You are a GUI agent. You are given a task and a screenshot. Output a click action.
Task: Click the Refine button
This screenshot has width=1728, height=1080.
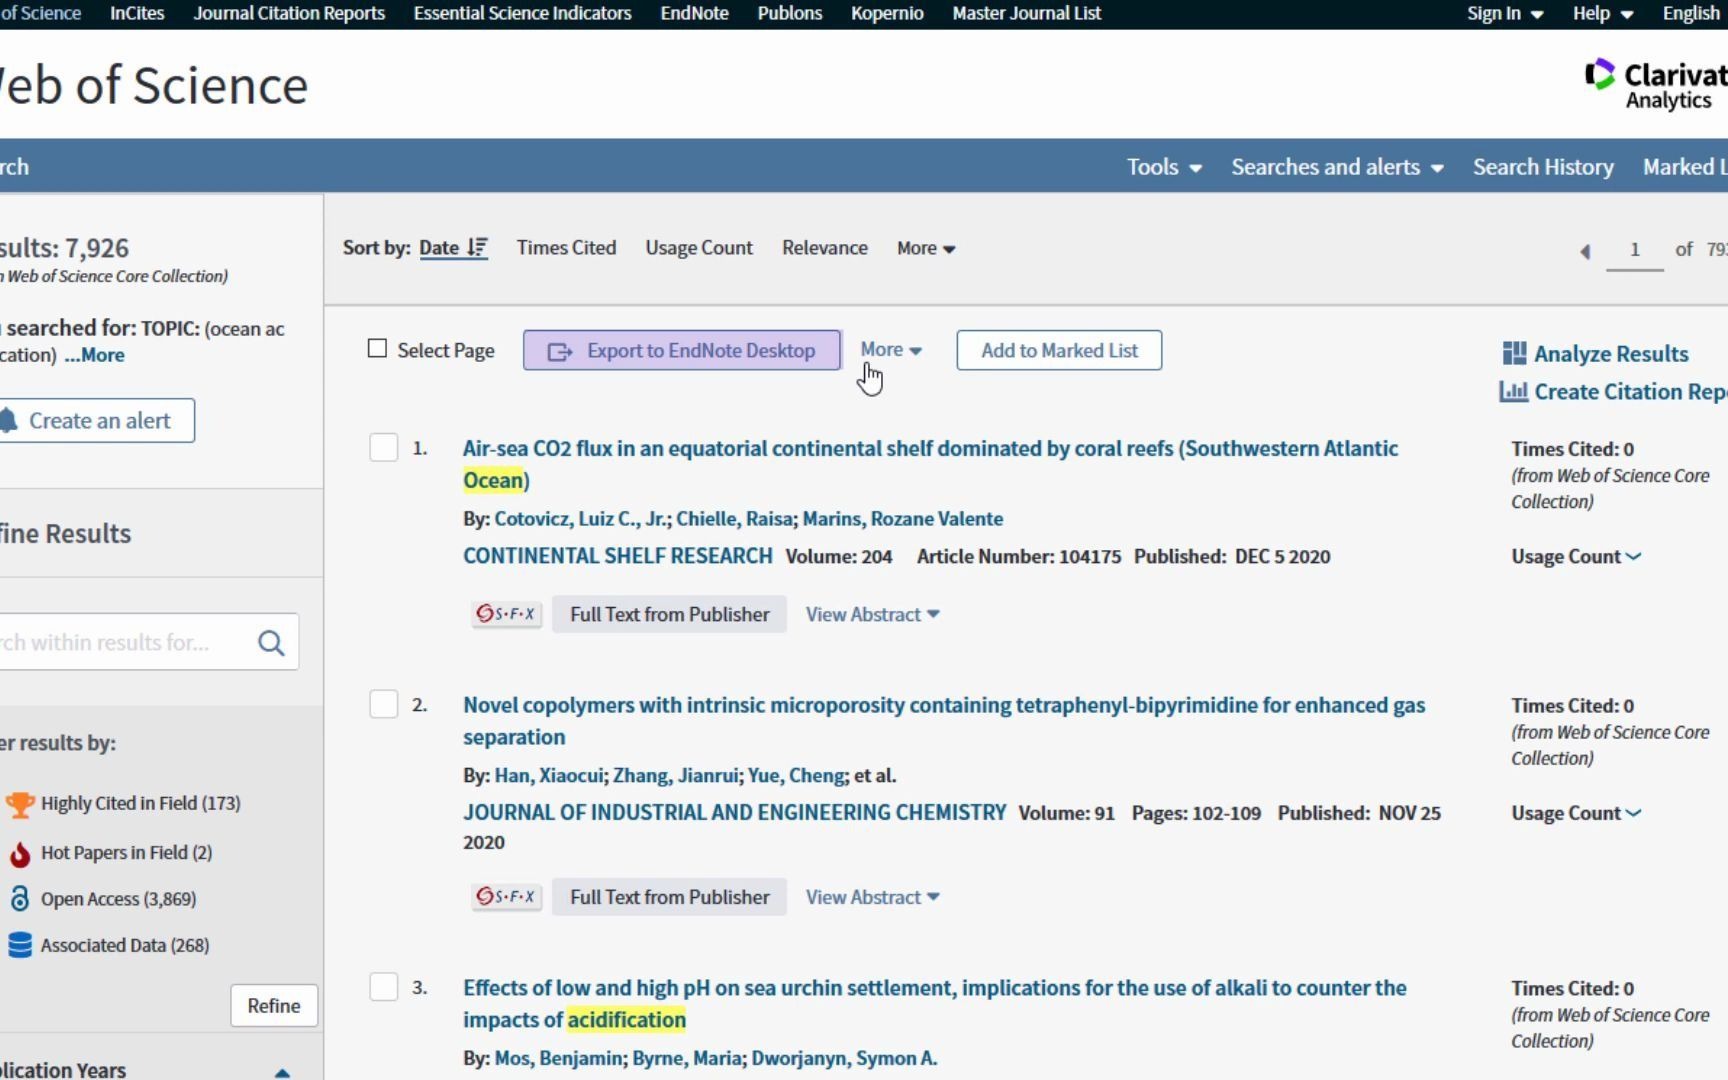(x=274, y=1006)
